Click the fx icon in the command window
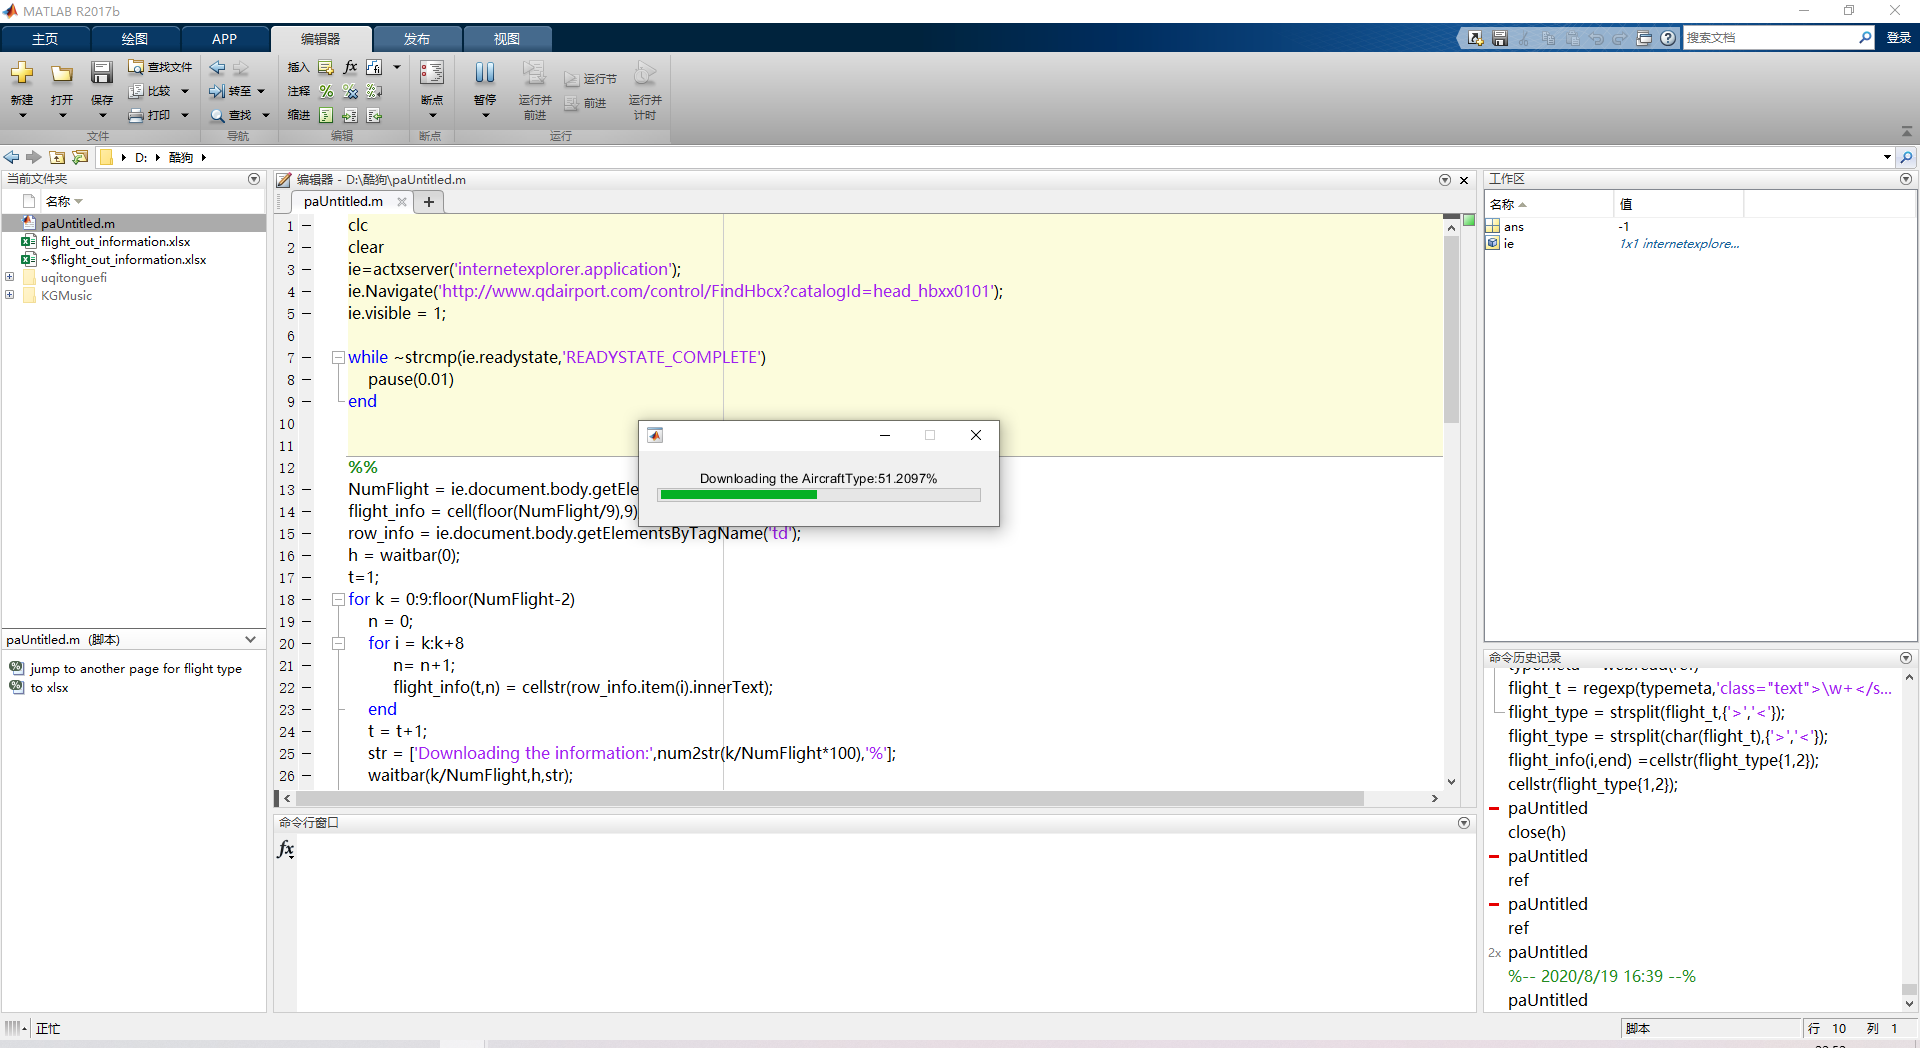Screen dimensions: 1920x1048 [286, 849]
